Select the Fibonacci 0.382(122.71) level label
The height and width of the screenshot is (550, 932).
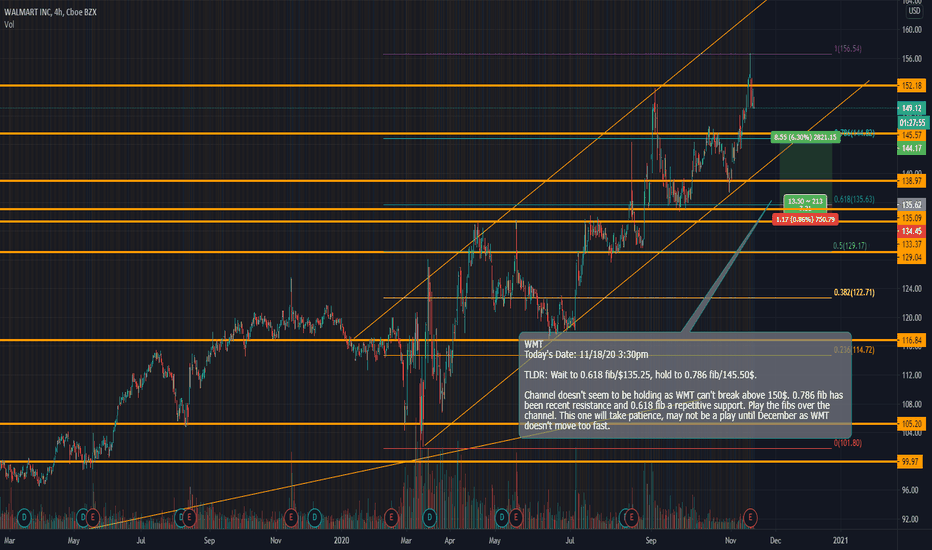854,292
